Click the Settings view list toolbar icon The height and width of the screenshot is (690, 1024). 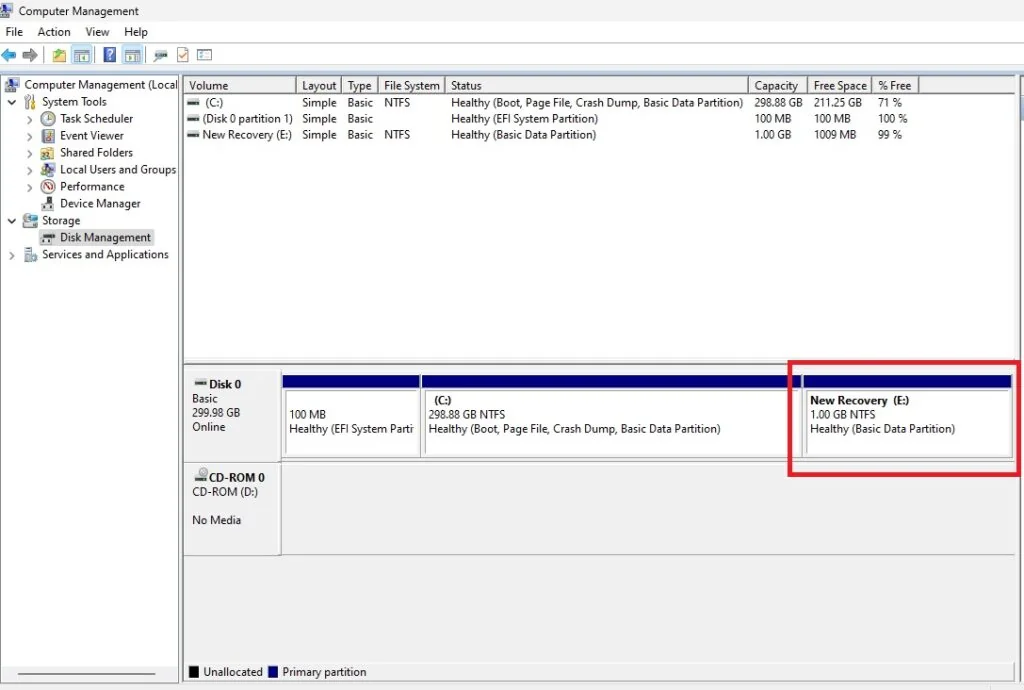click(x=205, y=55)
